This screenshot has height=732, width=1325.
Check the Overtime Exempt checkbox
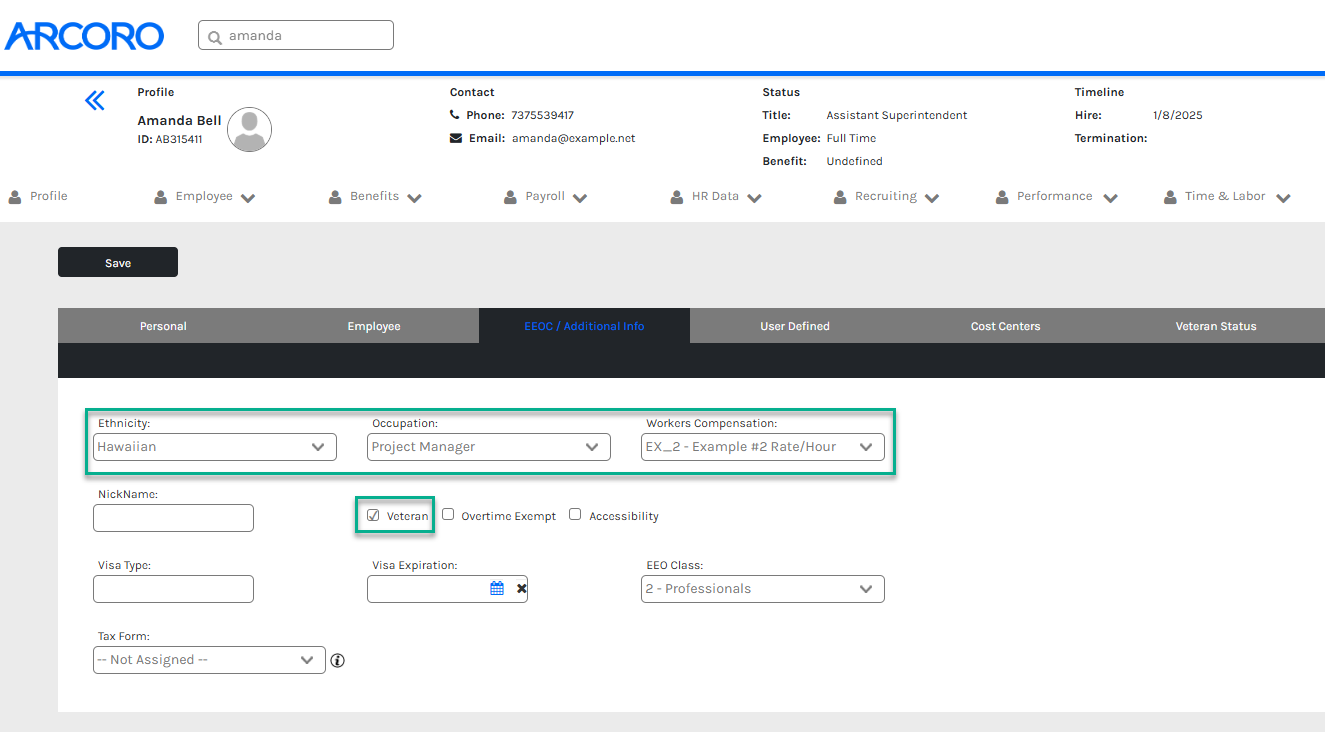tap(448, 515)
